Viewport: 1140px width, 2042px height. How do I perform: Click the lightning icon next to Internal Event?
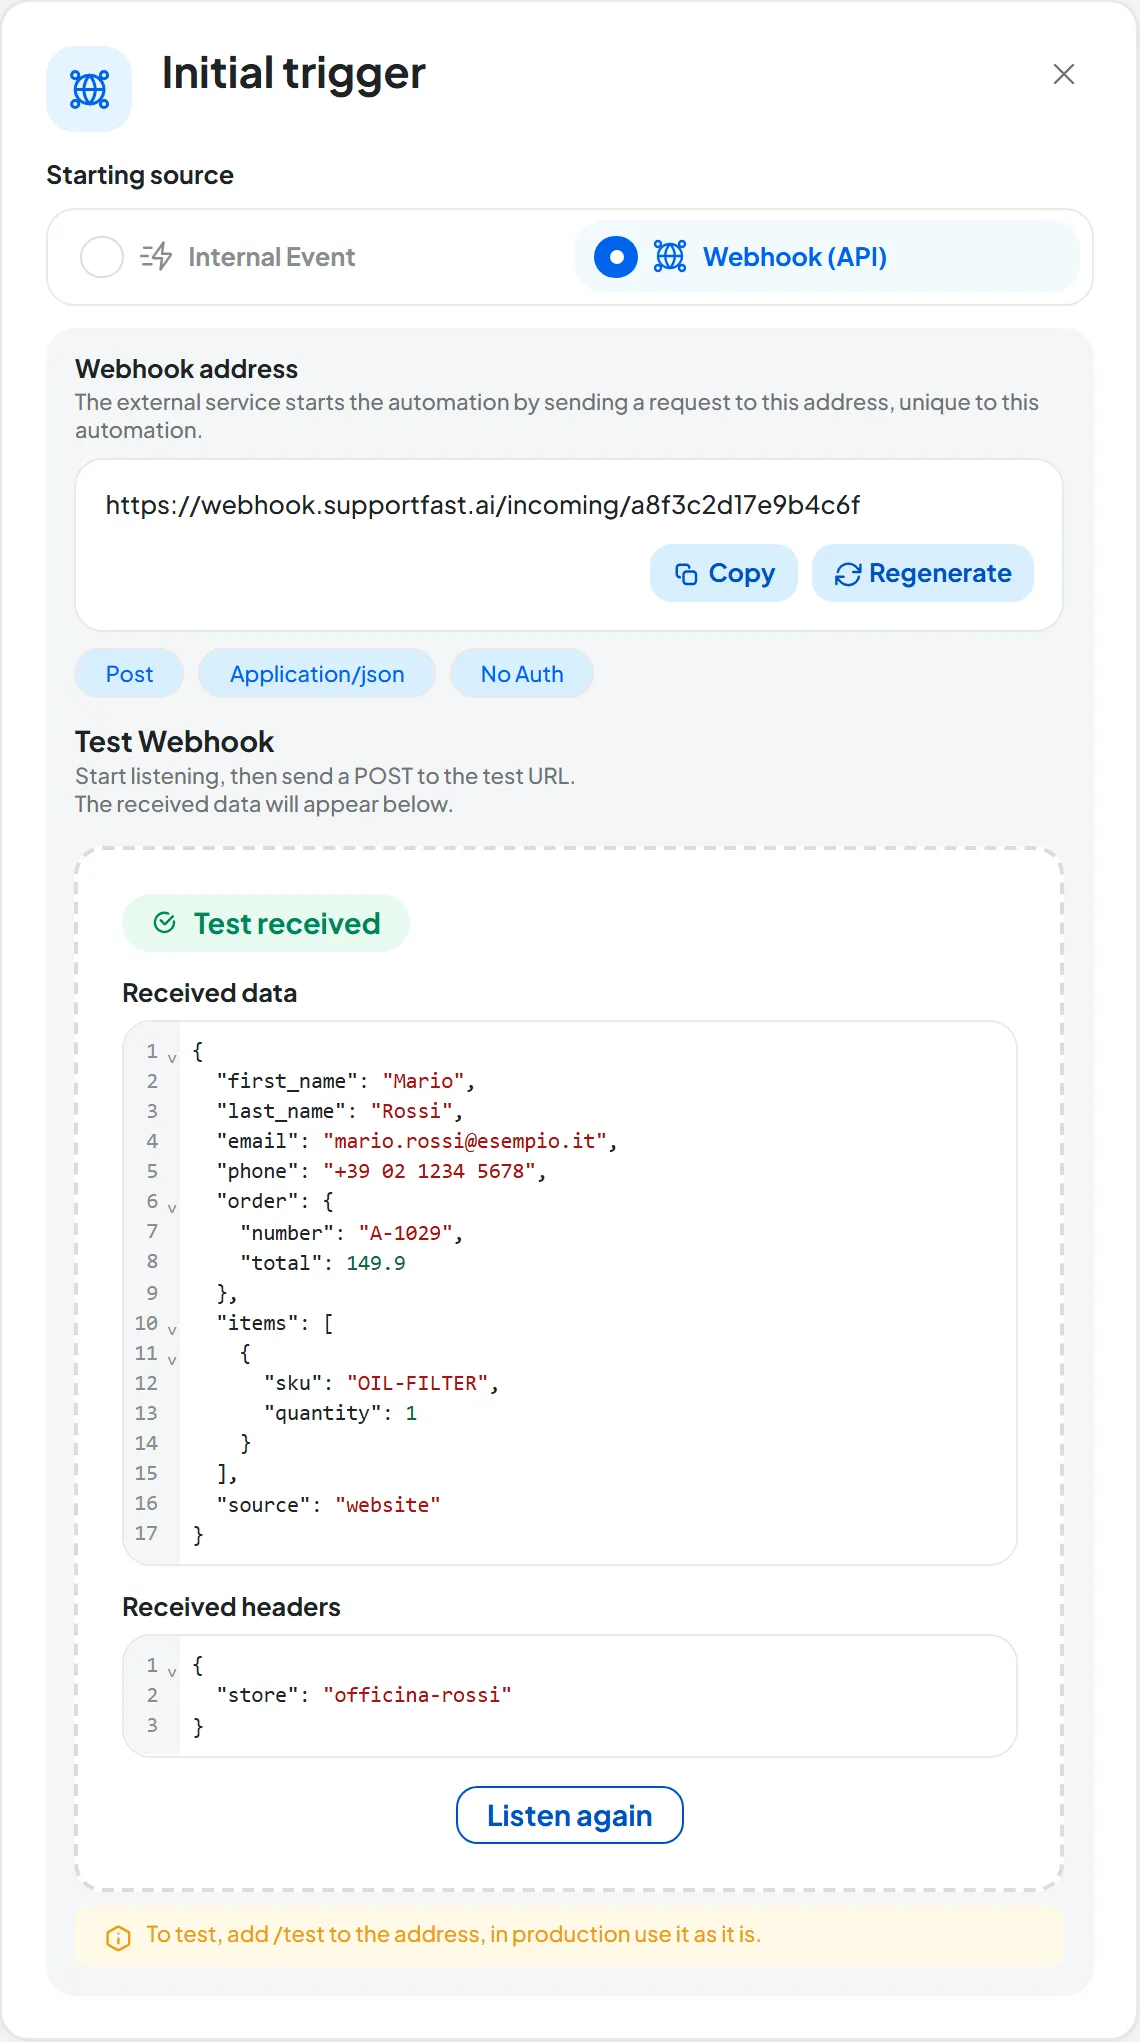pyautogui.click(x=156, y=257)
